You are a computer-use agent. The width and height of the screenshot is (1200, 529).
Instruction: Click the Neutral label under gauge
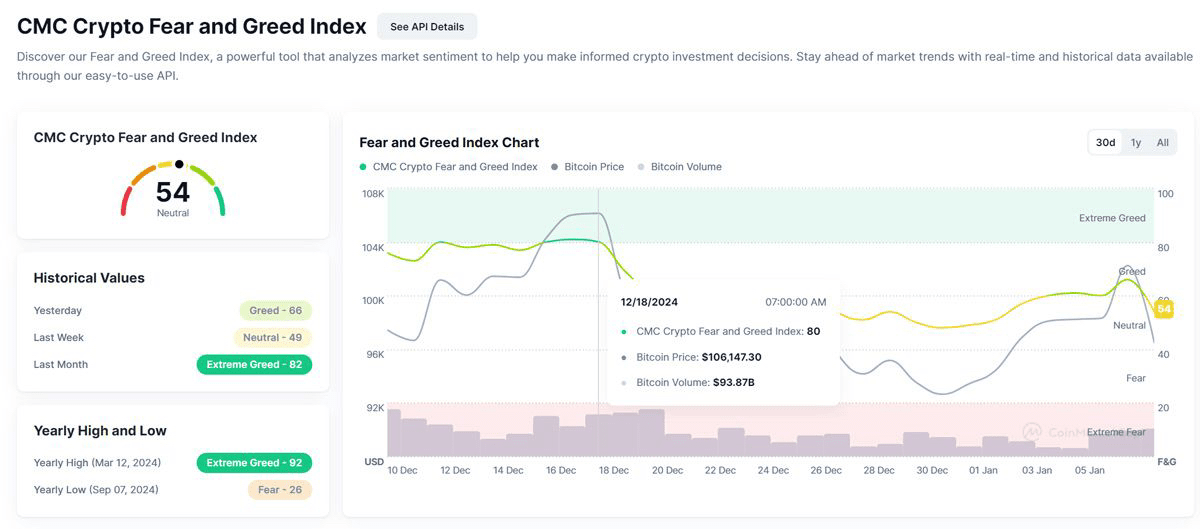click(x=173, y=213)
